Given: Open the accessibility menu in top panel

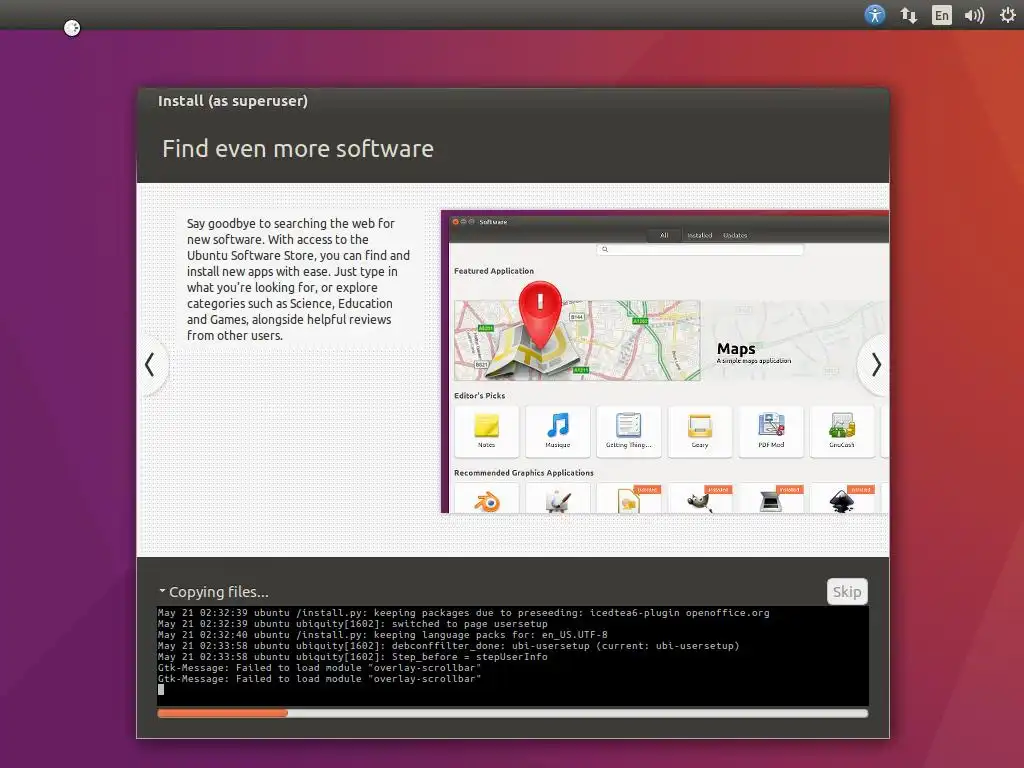Looking at the screenshot, I should tap(874, 14).
